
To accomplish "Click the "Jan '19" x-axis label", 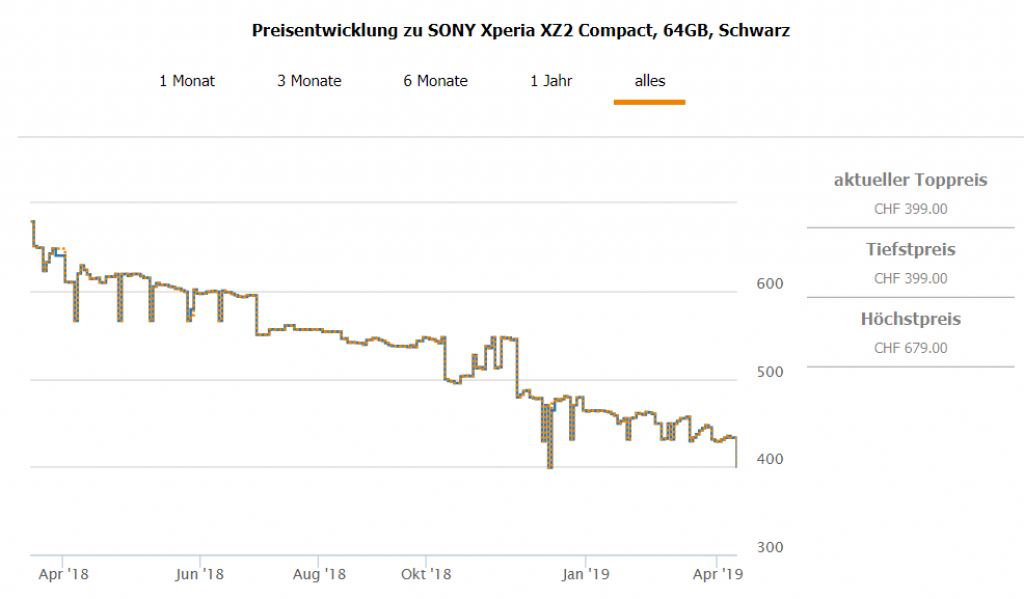I will 585,575.
